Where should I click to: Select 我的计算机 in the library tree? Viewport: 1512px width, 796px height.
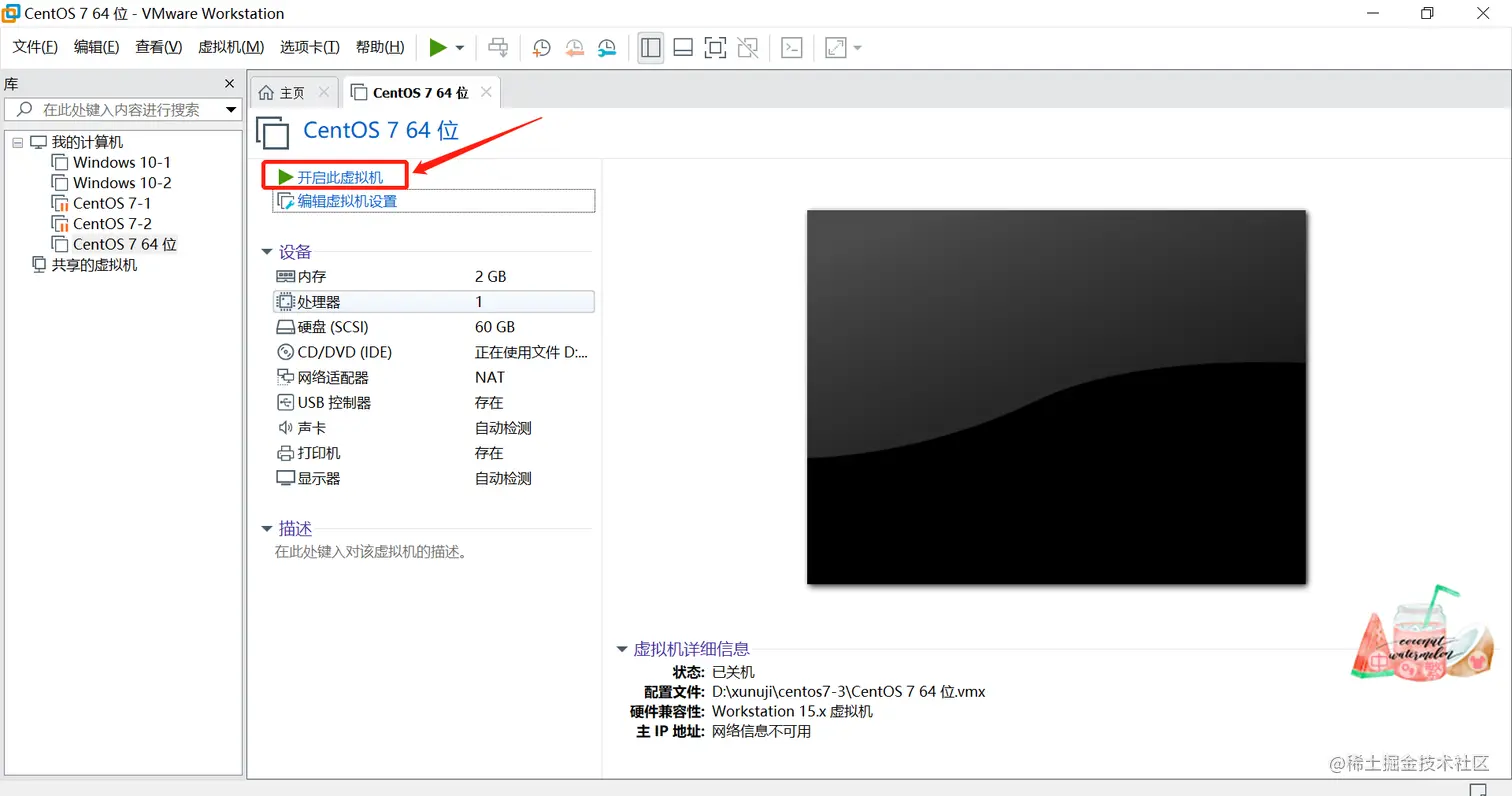click(87, 142)
